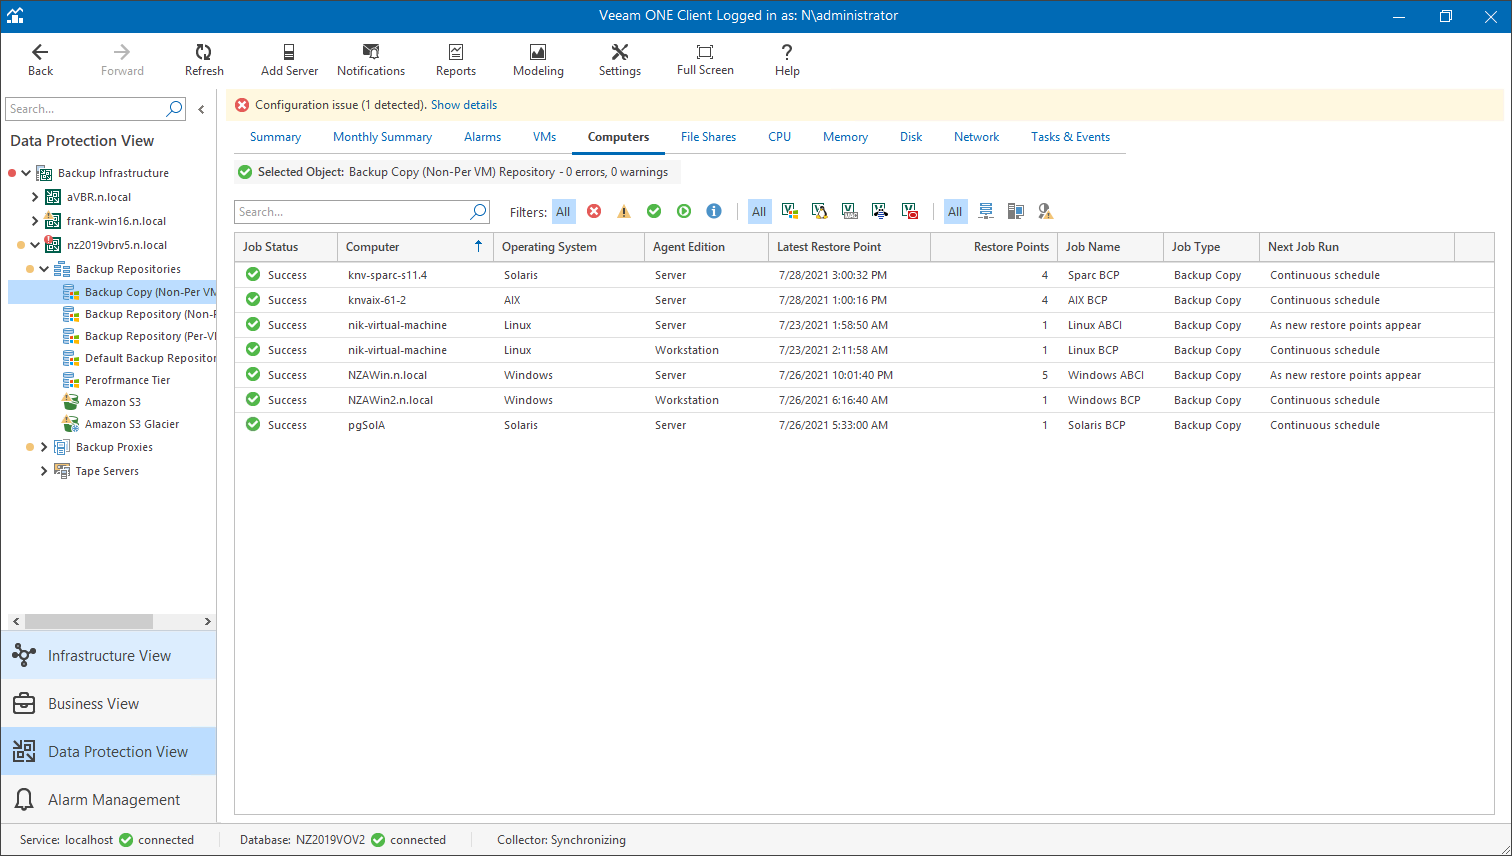Click the Success icon in the pgSolA row
Screen dimensions: 1512x856
coord(253,424)
